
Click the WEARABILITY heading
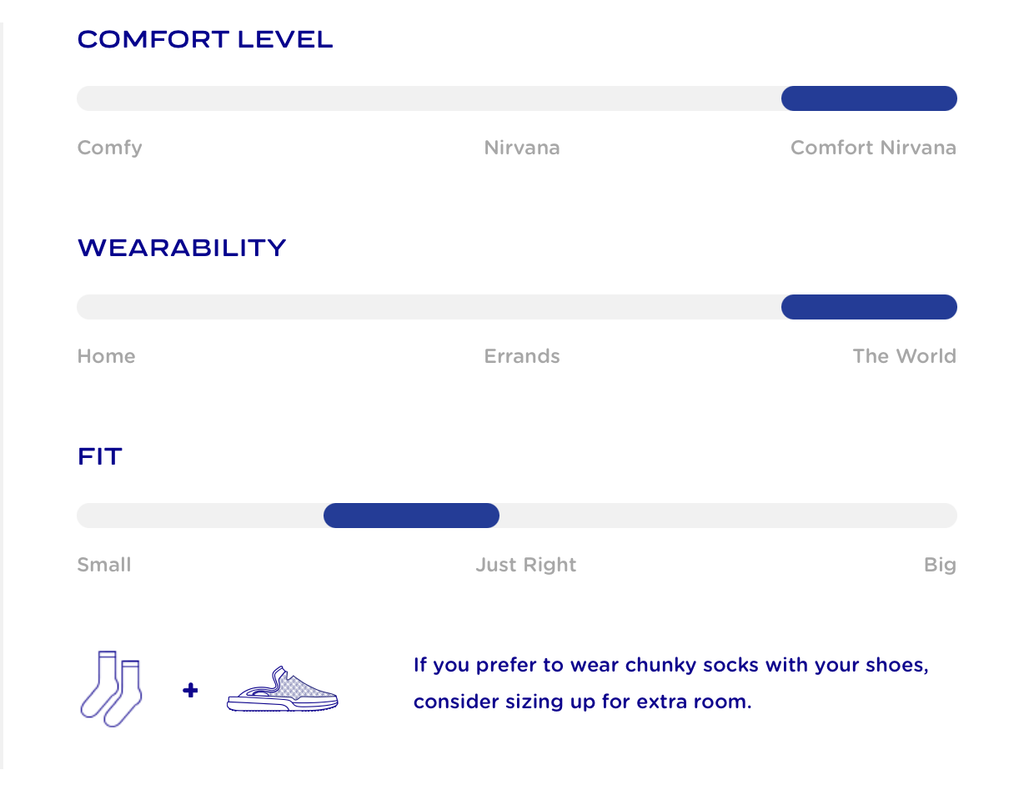click(182, 248)
